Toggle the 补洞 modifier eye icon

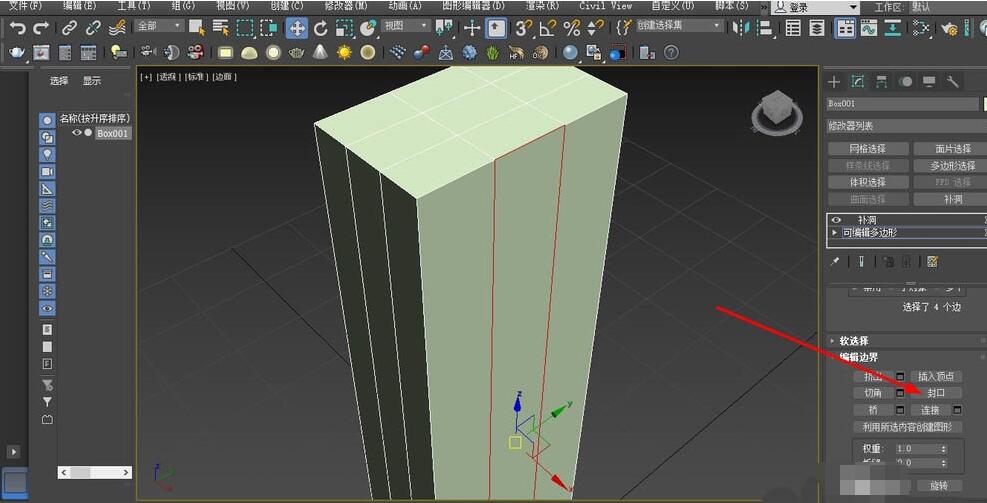pyautogui.click(x=837, y=220)
